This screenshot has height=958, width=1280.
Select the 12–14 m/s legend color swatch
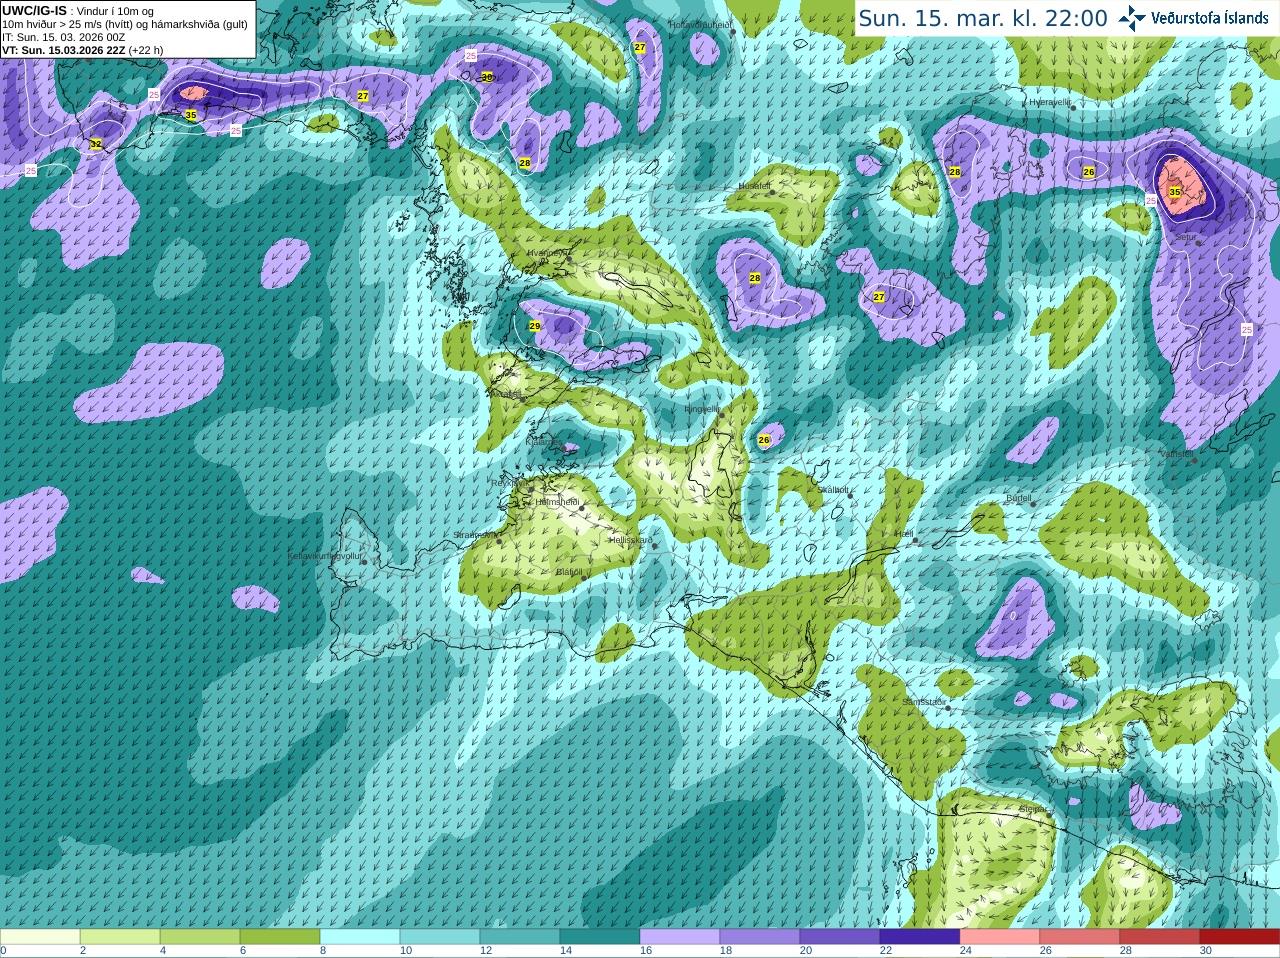520,937
